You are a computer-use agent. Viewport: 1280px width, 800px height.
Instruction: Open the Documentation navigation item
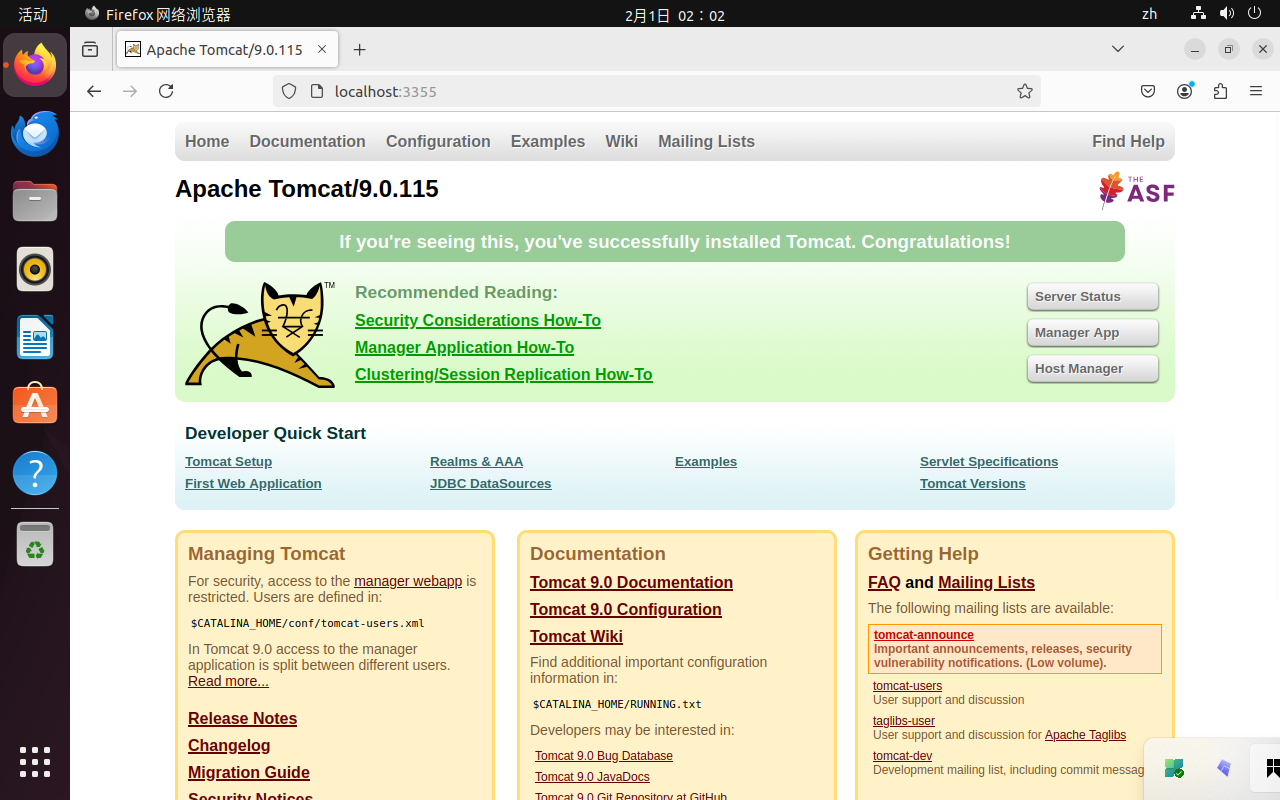coord(307,142)
